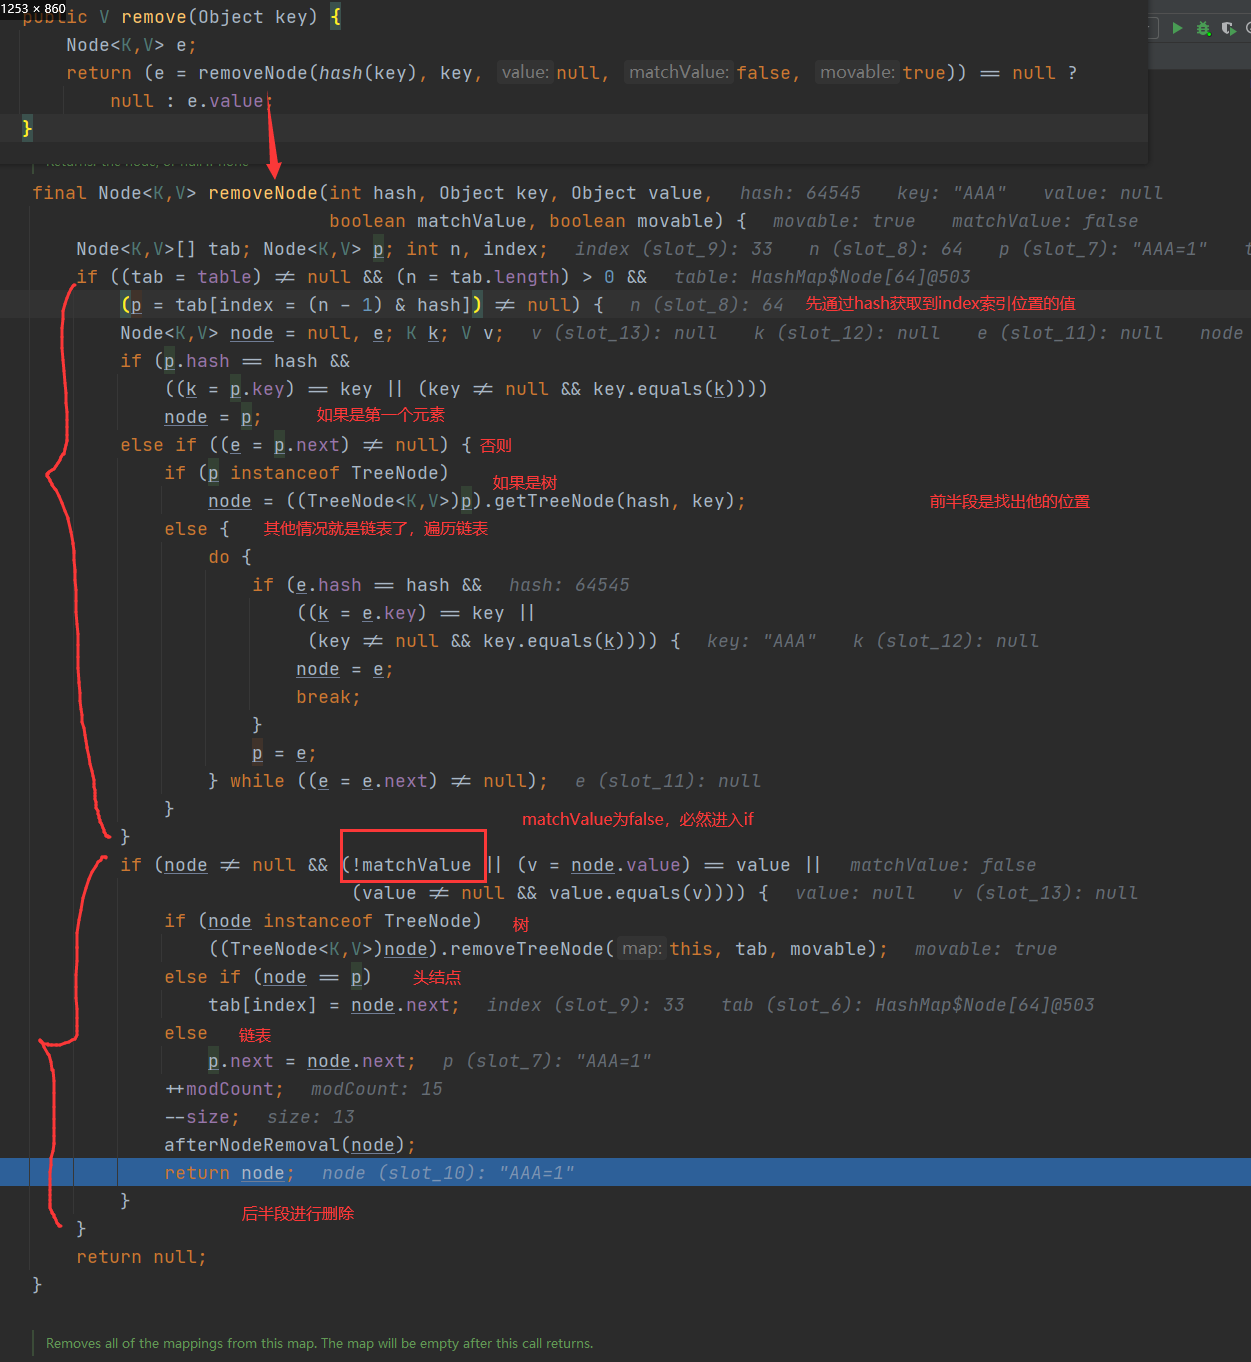Click the 'return null;' statement
Viewport: 1251px width, 1362px height.
click(141, 1257)
